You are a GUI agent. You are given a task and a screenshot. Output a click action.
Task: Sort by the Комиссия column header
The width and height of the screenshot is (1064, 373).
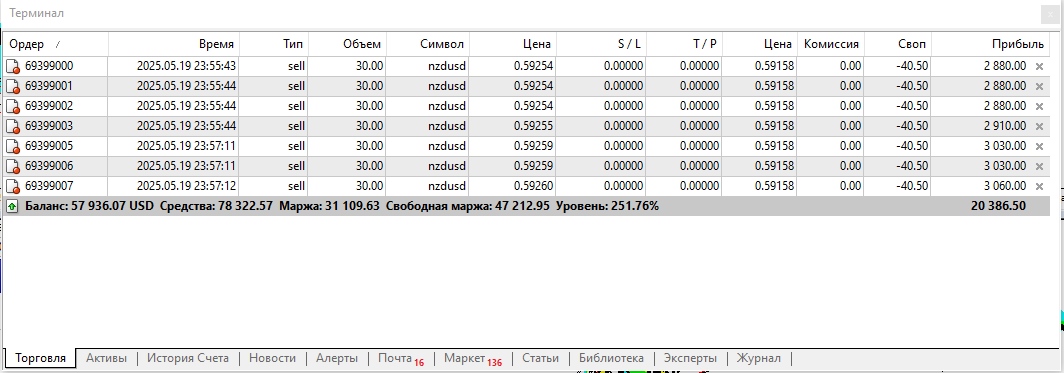(x=831, y=44)
